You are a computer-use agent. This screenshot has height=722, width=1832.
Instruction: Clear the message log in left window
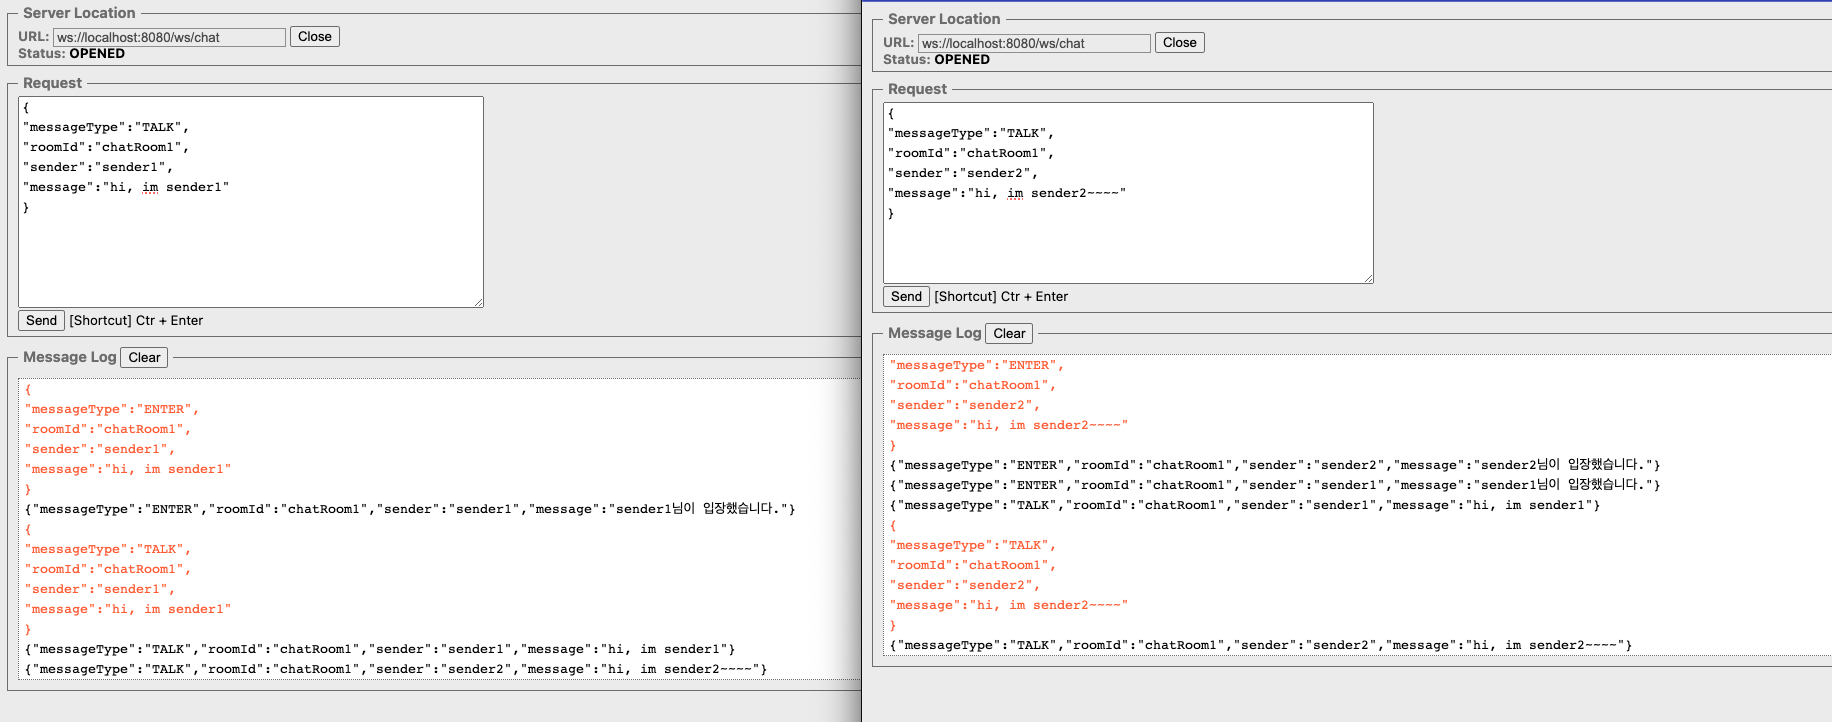(144, 358)
